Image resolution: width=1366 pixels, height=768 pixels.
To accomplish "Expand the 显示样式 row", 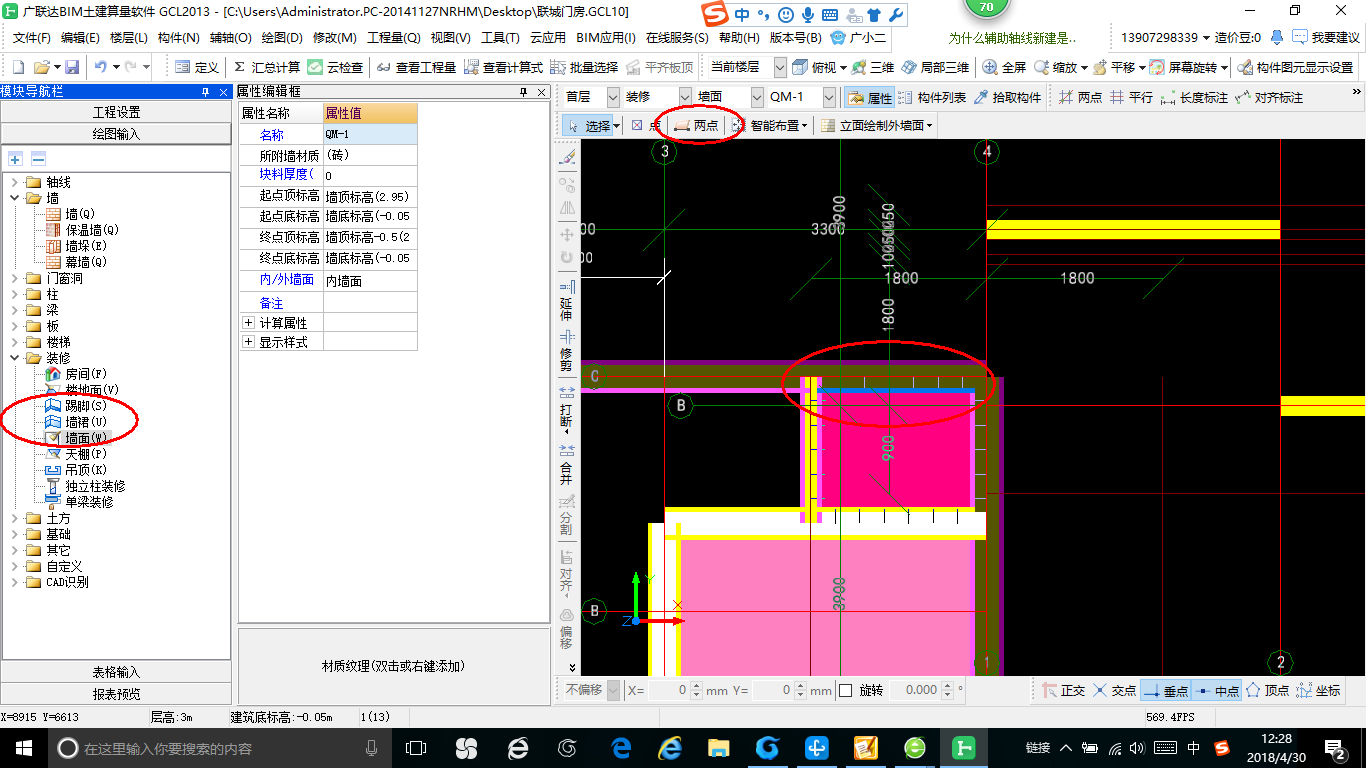I will point(249,342).
